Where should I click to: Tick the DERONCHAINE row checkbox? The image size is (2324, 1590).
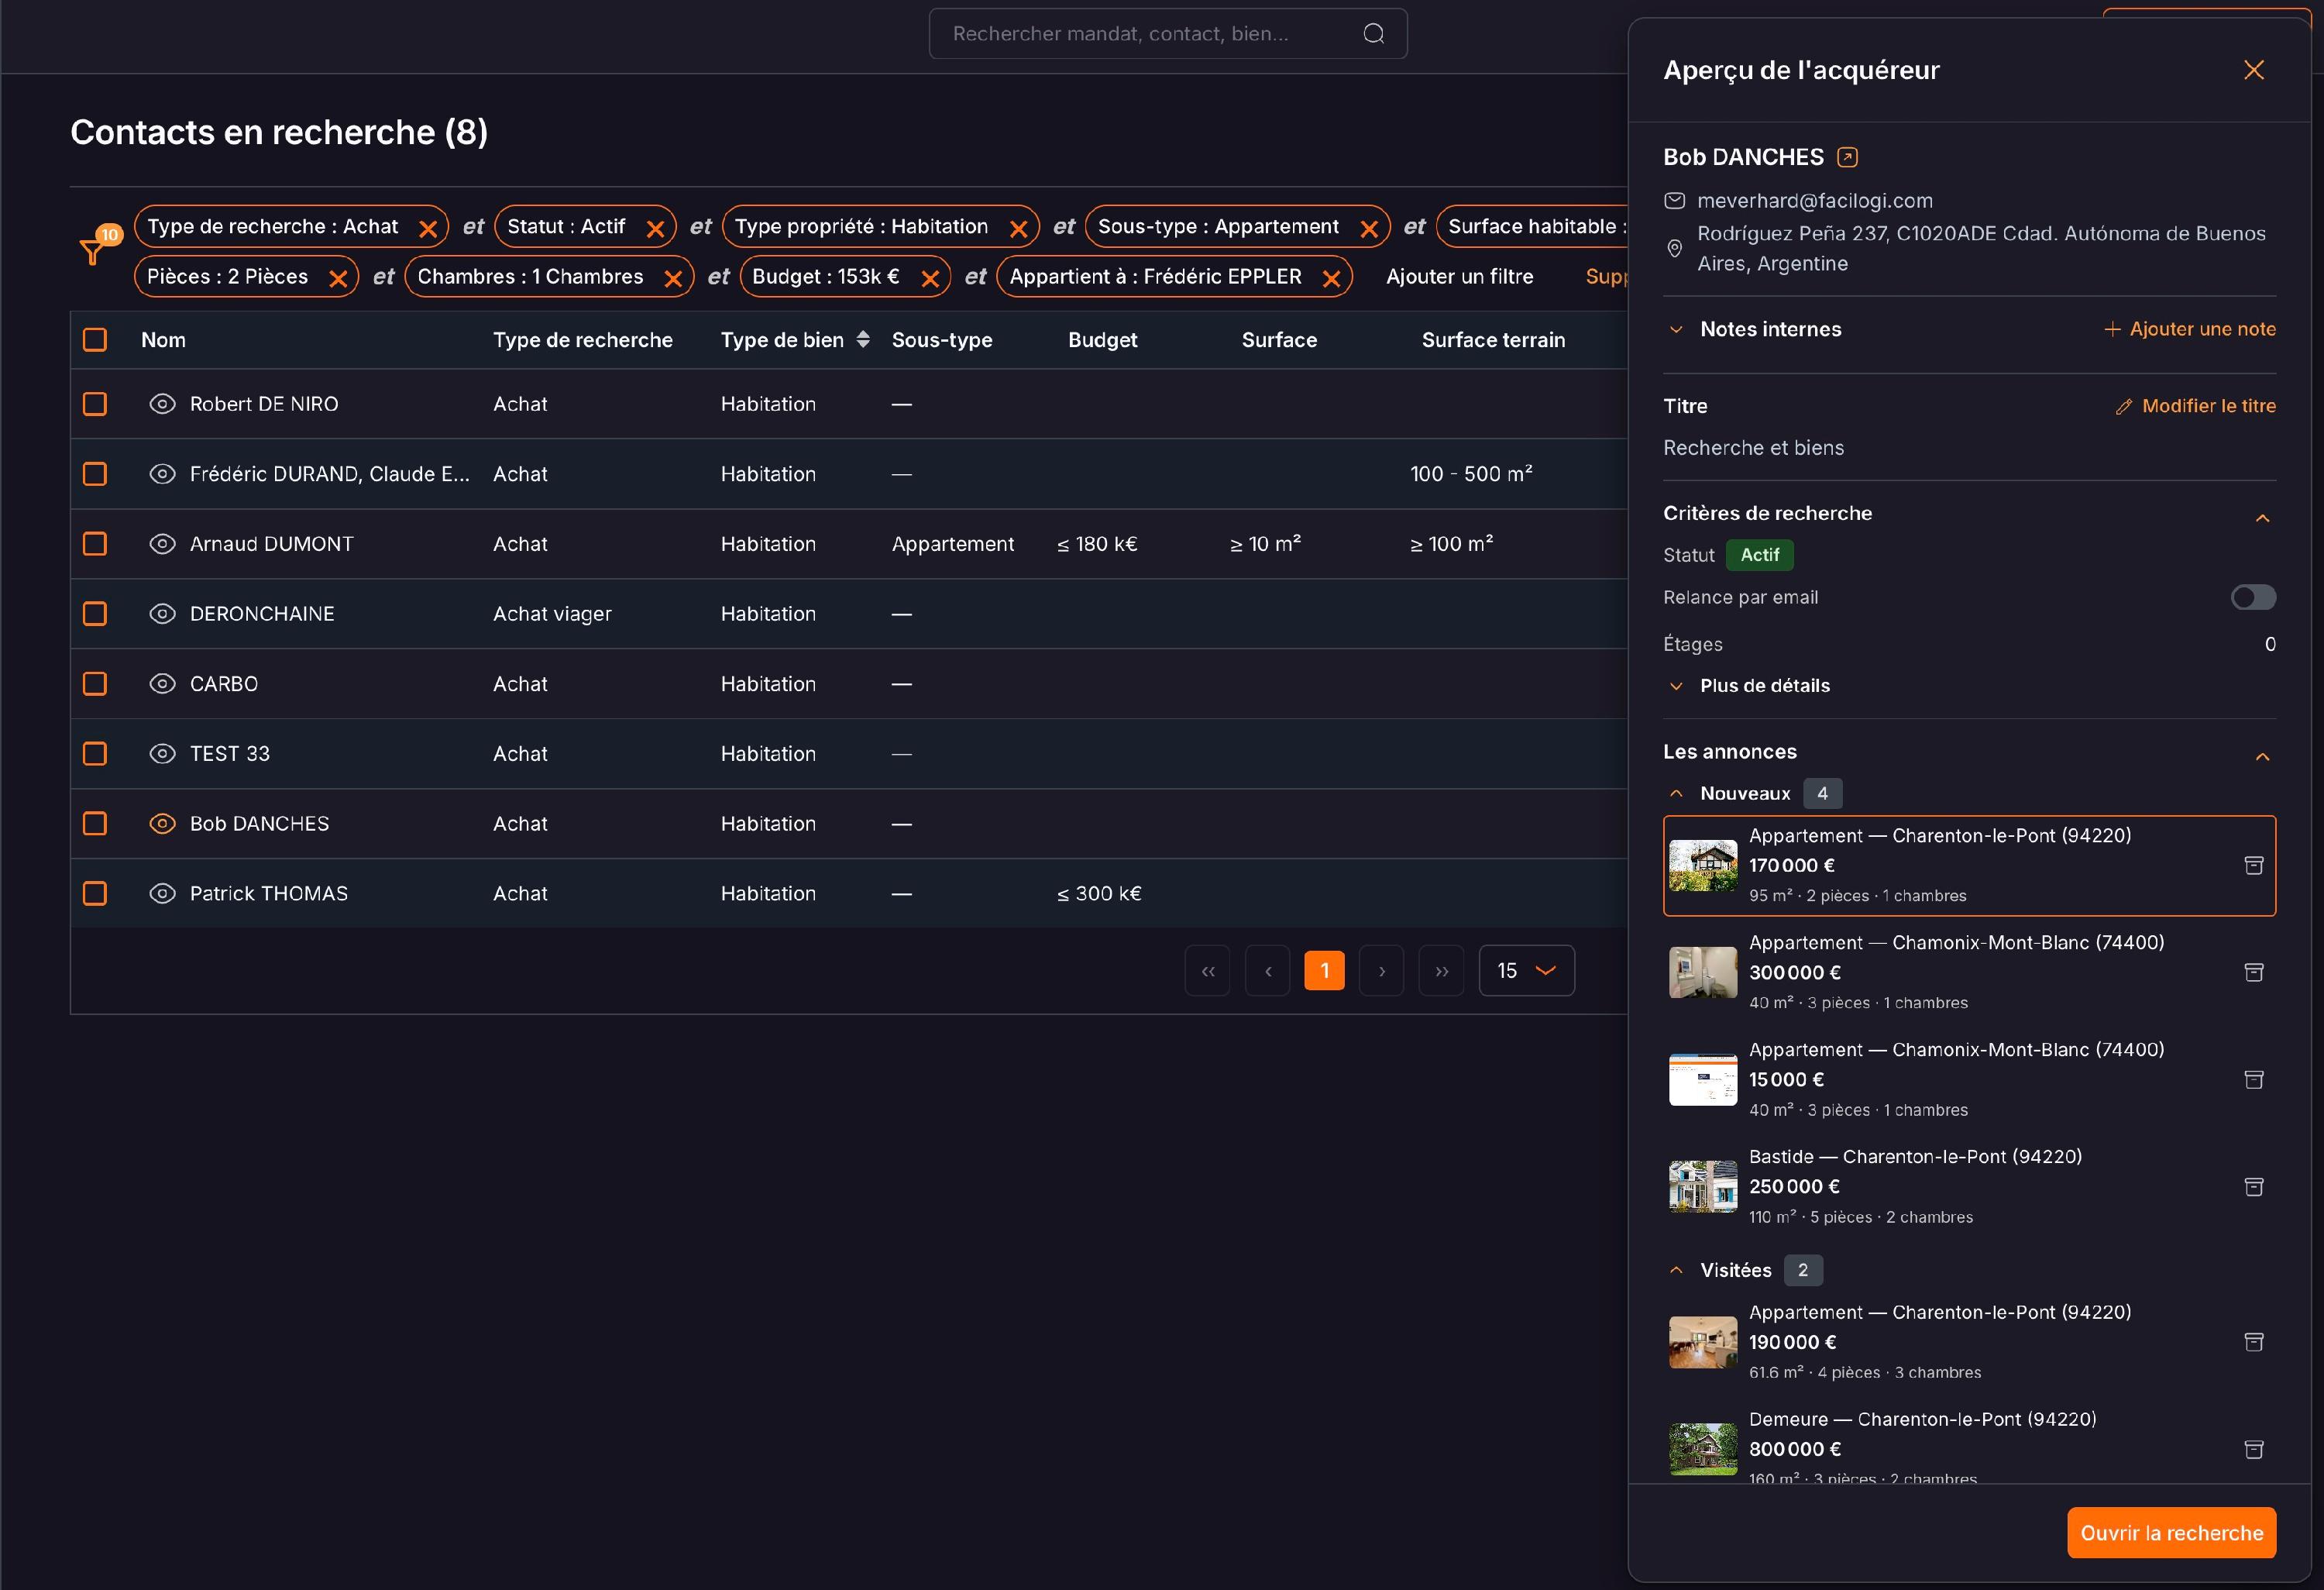click(95, 614)
